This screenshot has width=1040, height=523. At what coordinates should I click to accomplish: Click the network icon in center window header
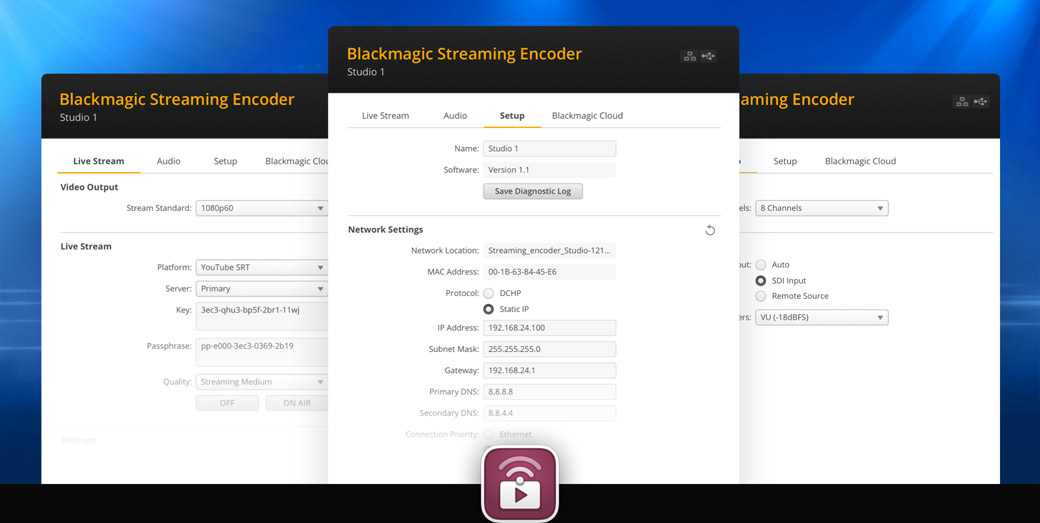[689, 56]
